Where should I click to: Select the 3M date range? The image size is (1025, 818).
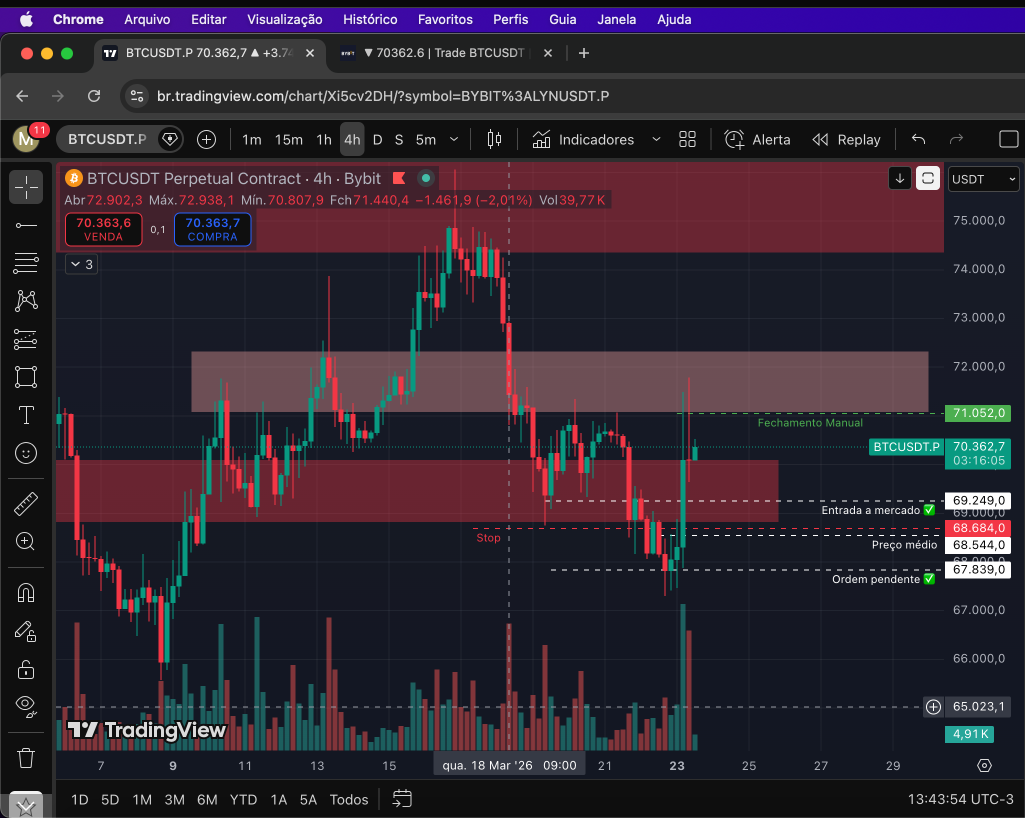tap(174, 799)
